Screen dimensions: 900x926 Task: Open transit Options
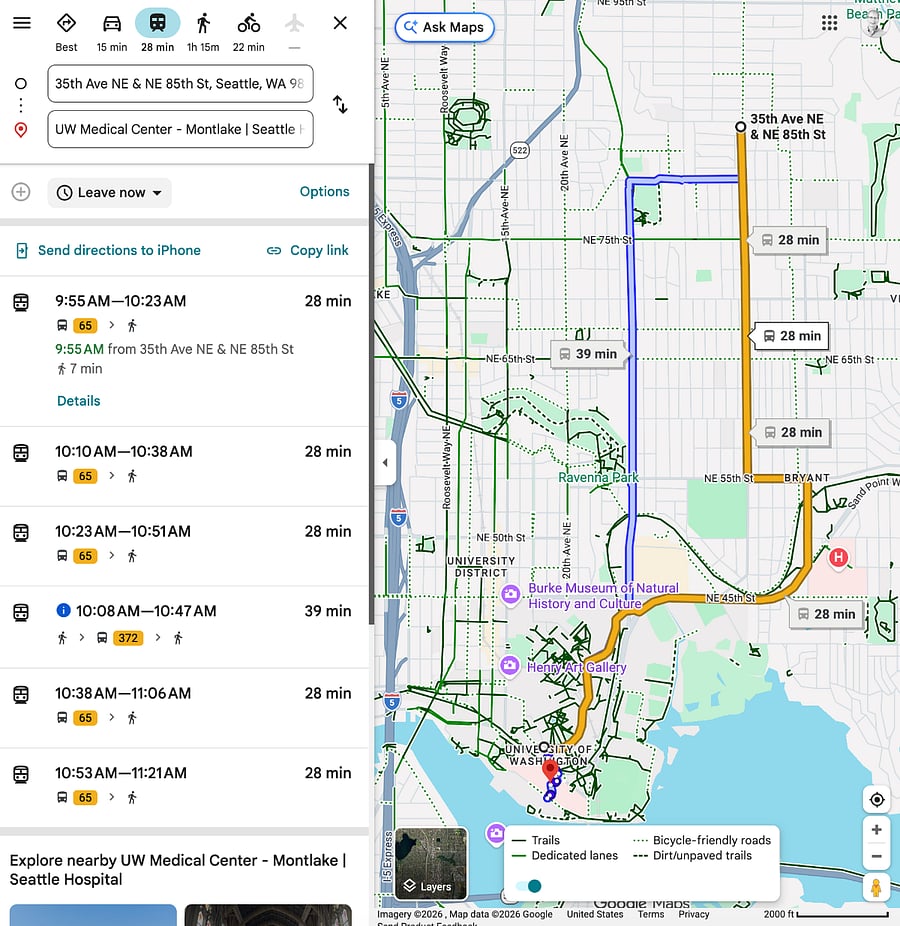click(x=324, y=191)
